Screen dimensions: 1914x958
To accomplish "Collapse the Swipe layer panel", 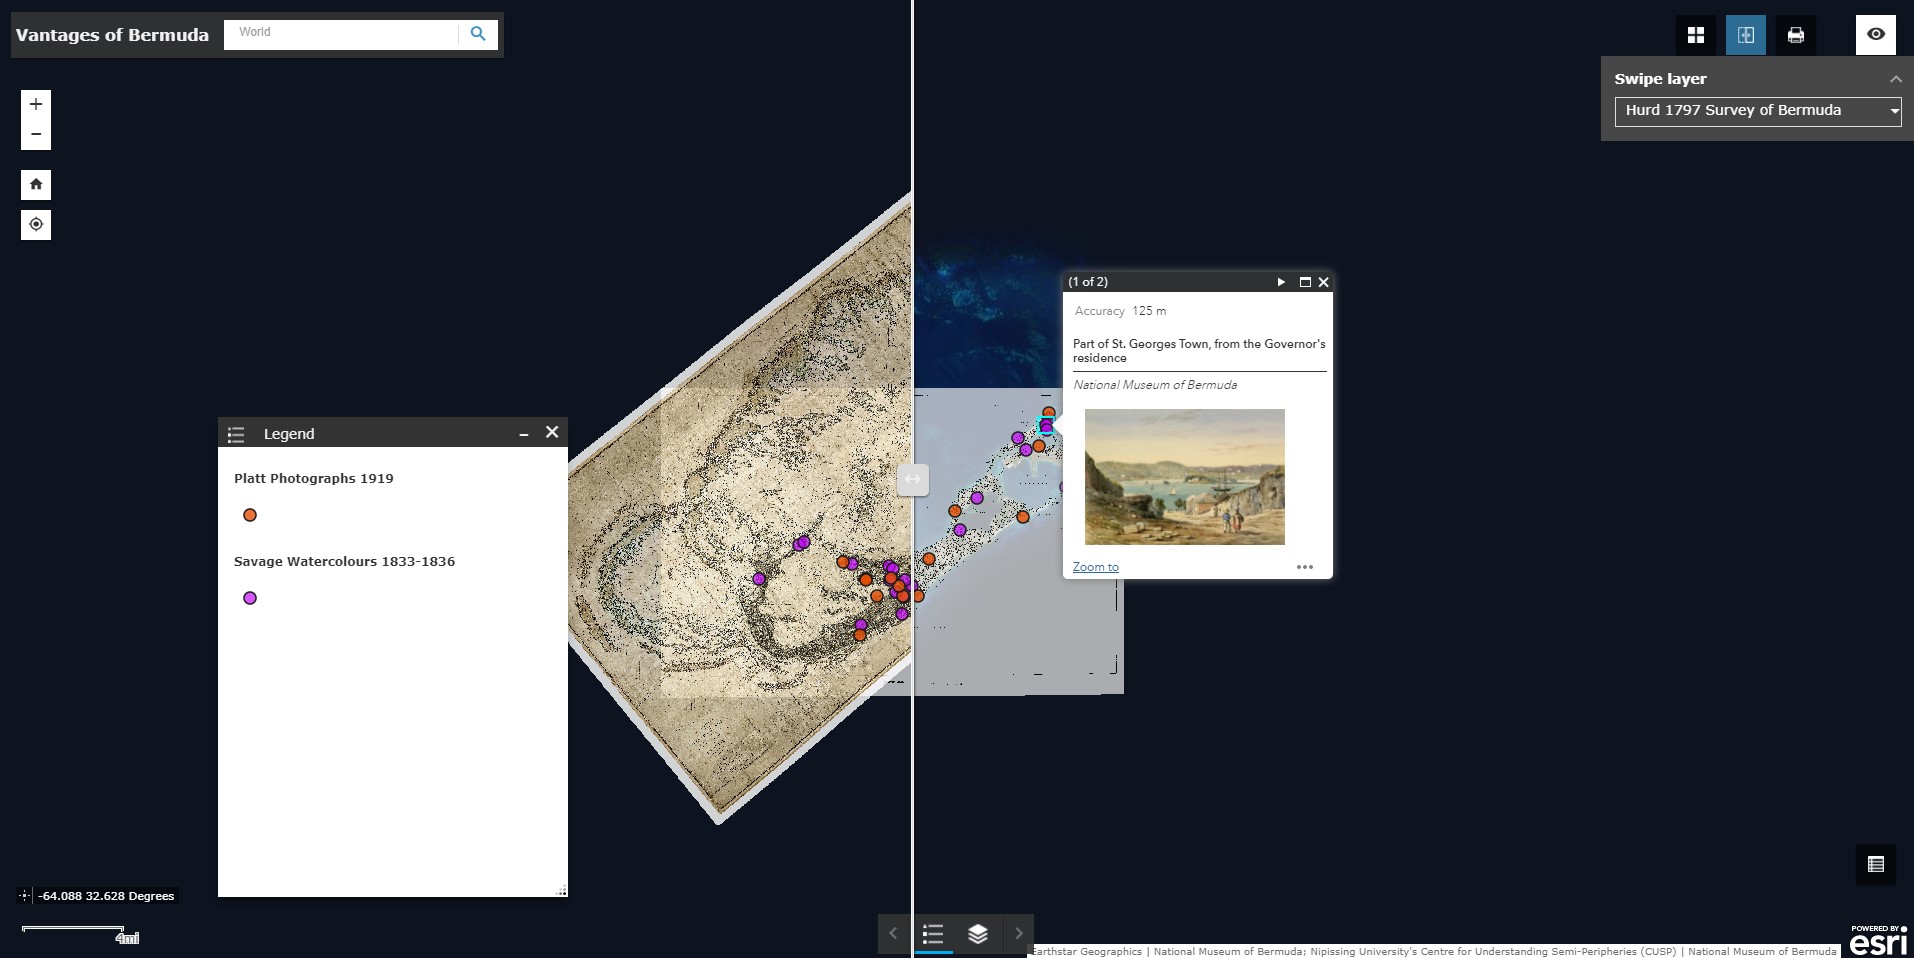I will (x=1895, y=79).
